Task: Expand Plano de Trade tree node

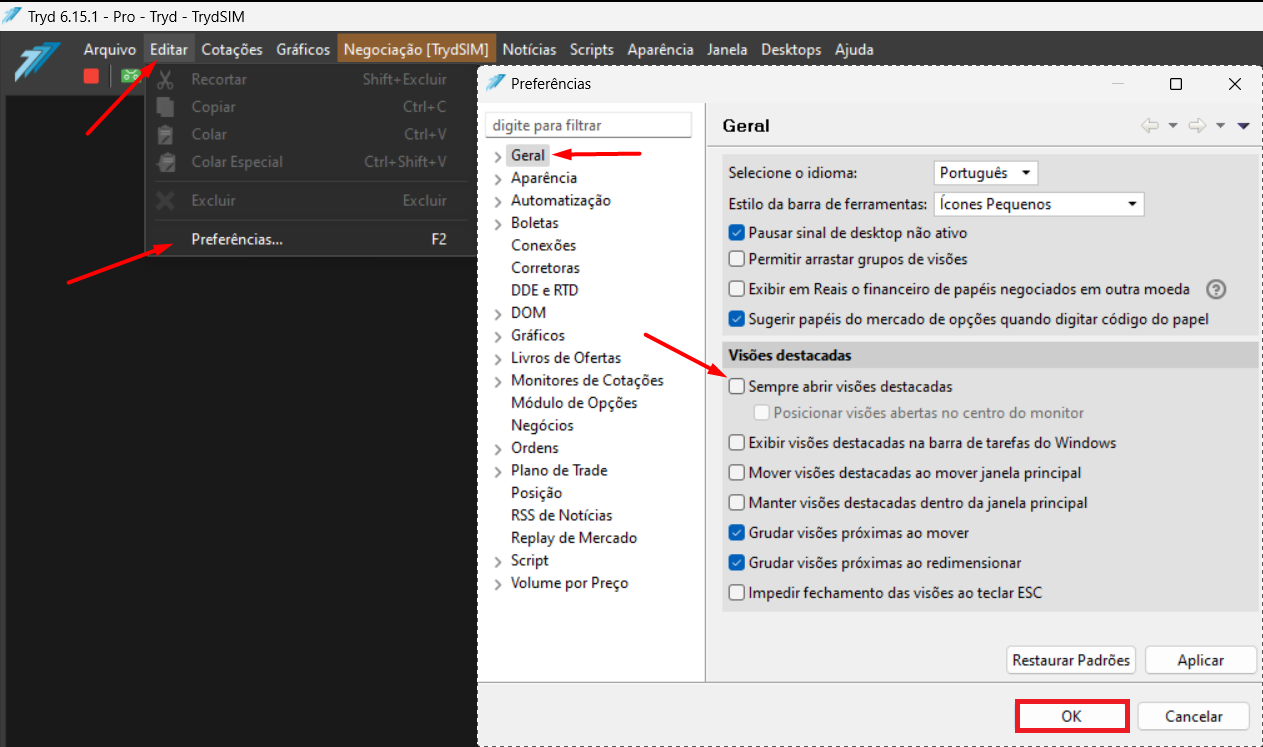Action: click(498, 471)
